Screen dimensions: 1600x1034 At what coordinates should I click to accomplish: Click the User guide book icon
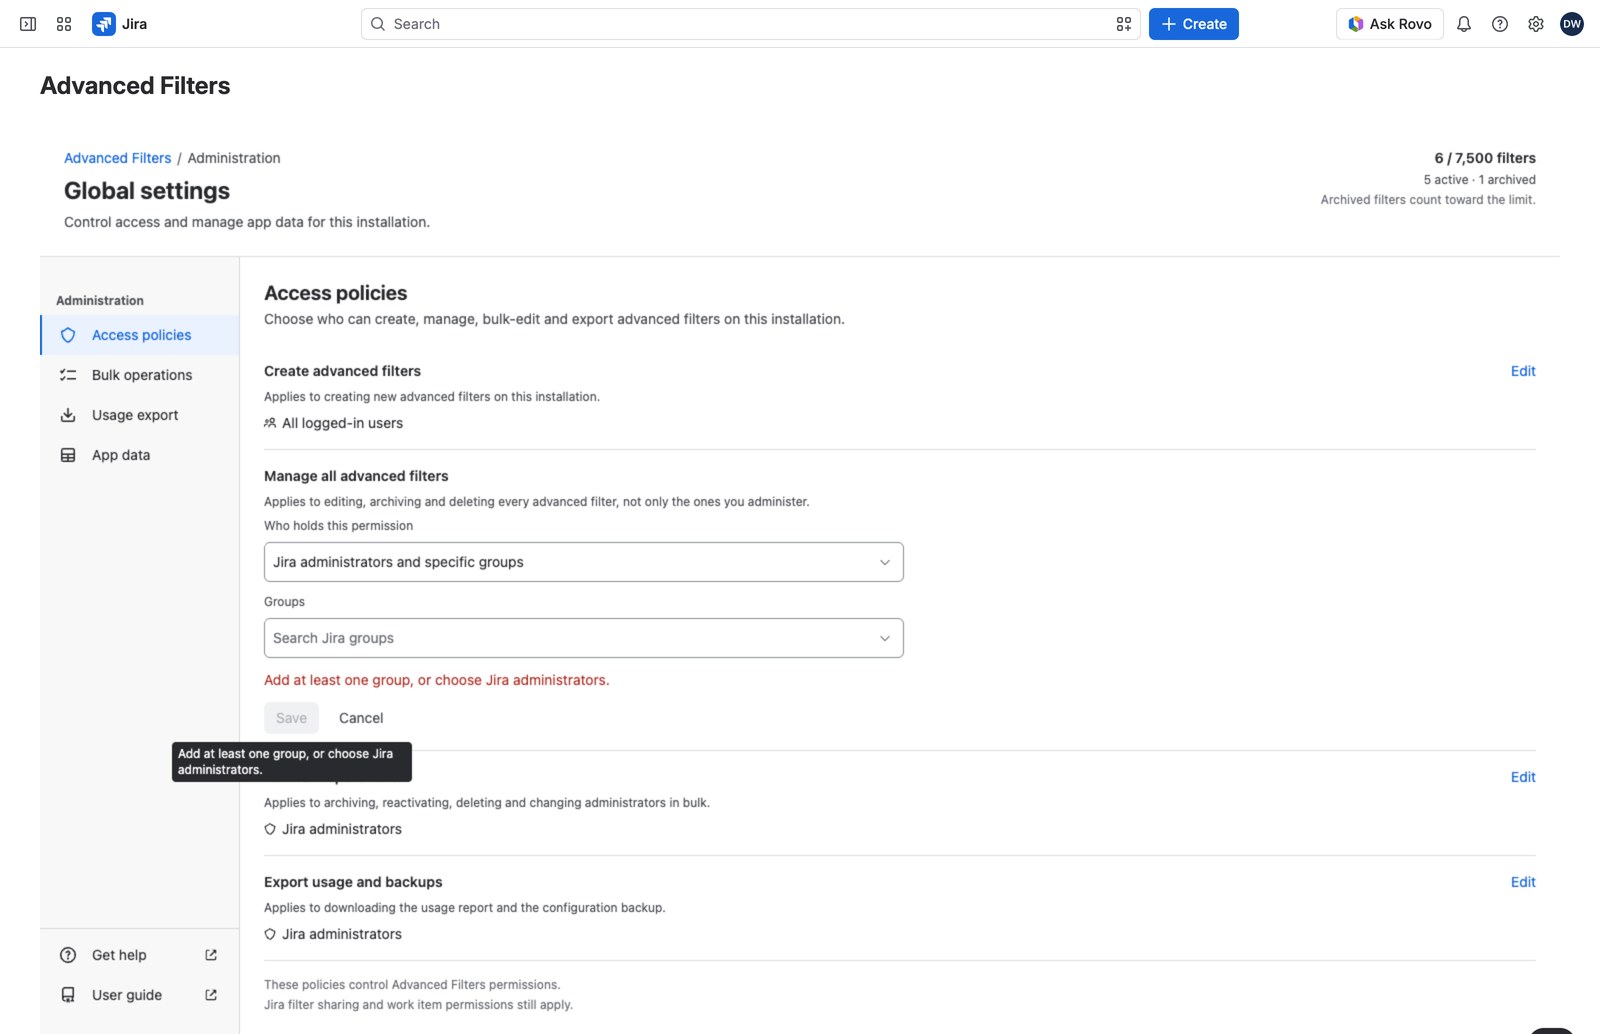click(68, 995)
